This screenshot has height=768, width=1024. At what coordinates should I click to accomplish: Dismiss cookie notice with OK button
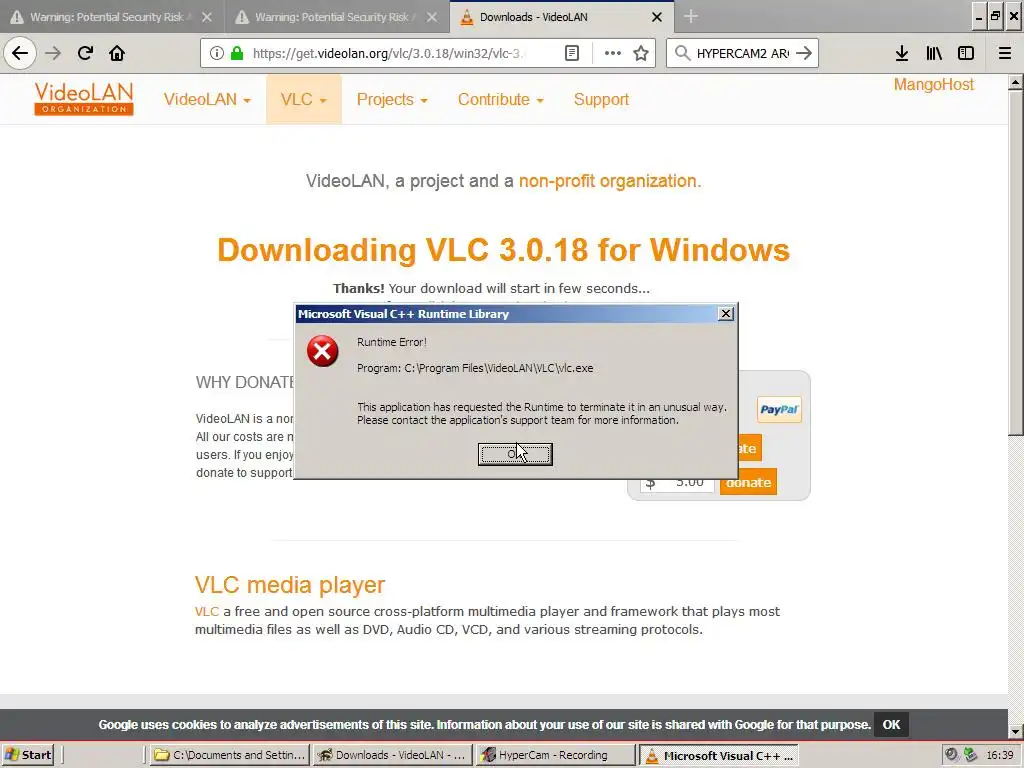[x=891, y=724]
